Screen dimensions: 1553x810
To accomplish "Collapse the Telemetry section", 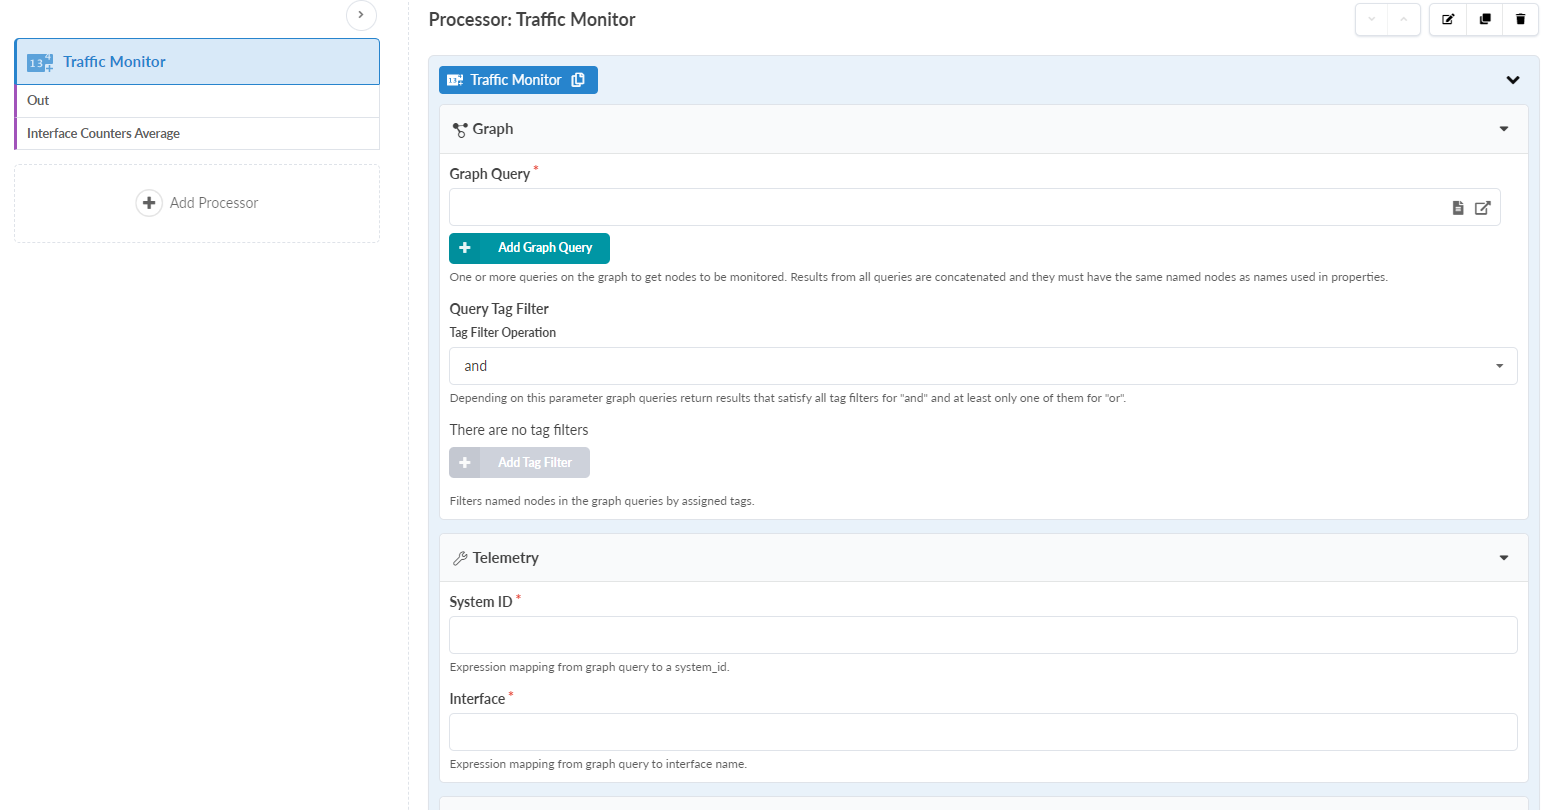I will click(1504, 558).
